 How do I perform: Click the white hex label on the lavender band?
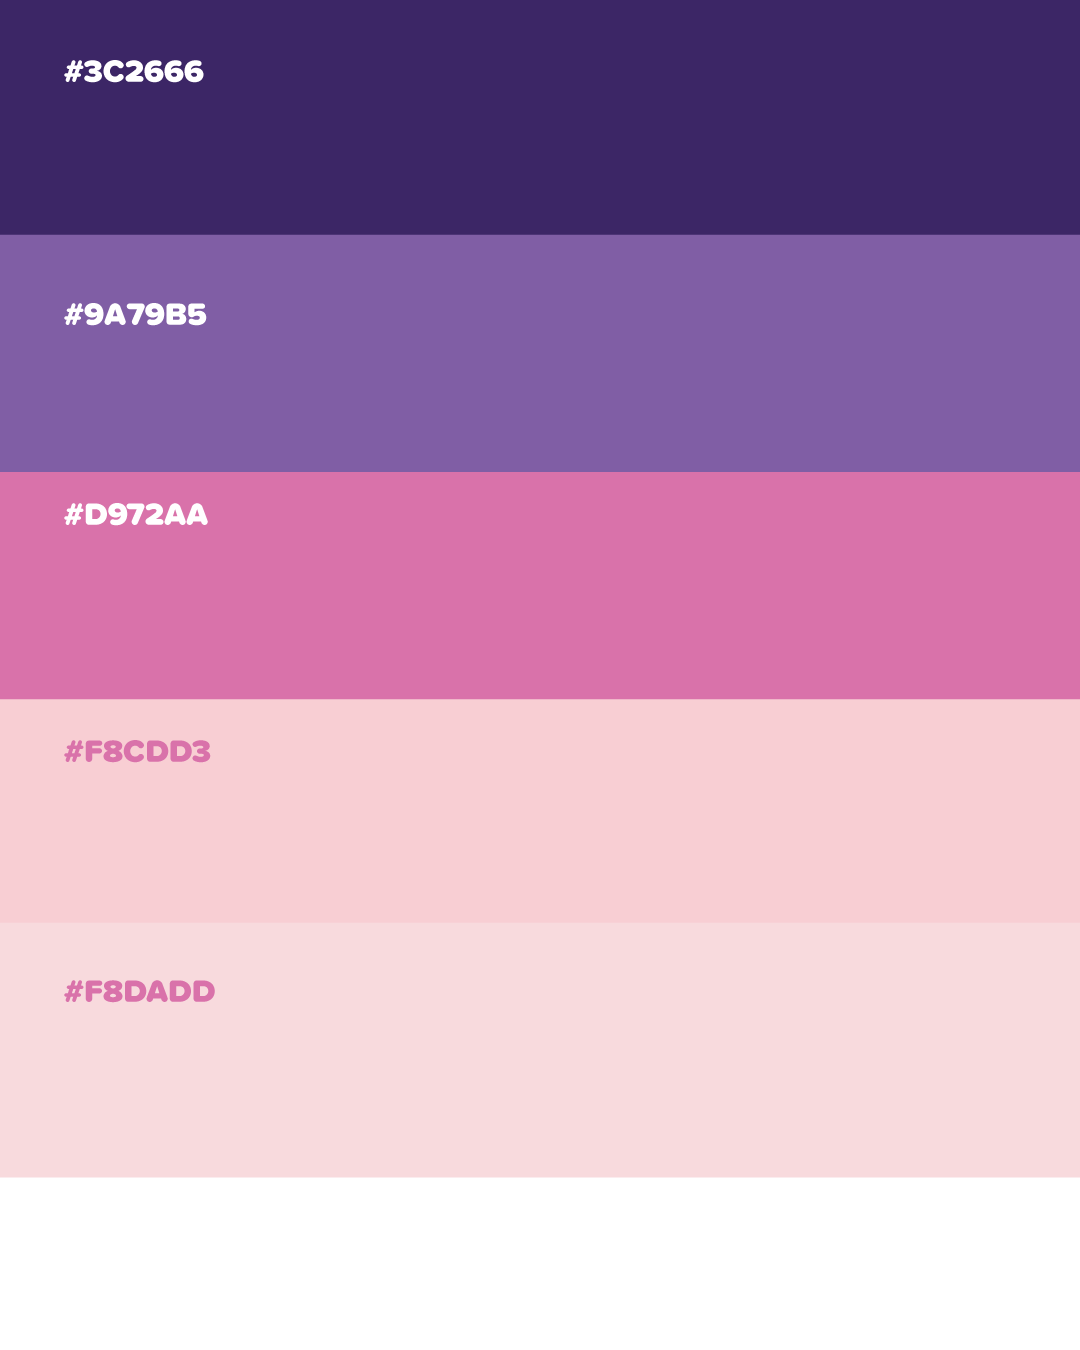coord(135,315)
